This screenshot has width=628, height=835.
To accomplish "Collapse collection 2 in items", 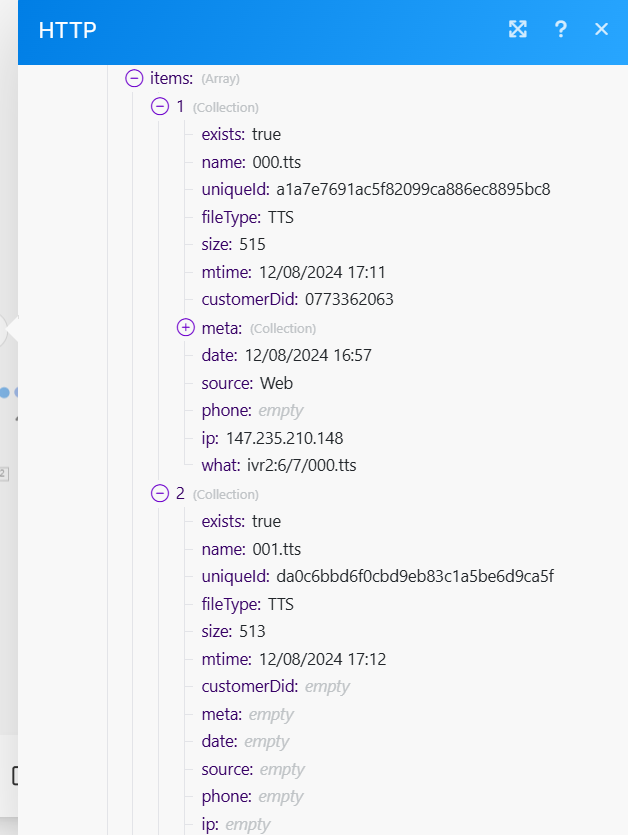I will pyautogui.click(x=160, y=493).
